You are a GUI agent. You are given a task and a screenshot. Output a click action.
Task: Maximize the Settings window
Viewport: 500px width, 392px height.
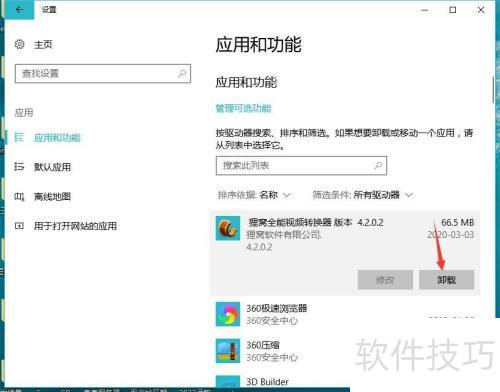pyautogui.click(x=453, y=10)
